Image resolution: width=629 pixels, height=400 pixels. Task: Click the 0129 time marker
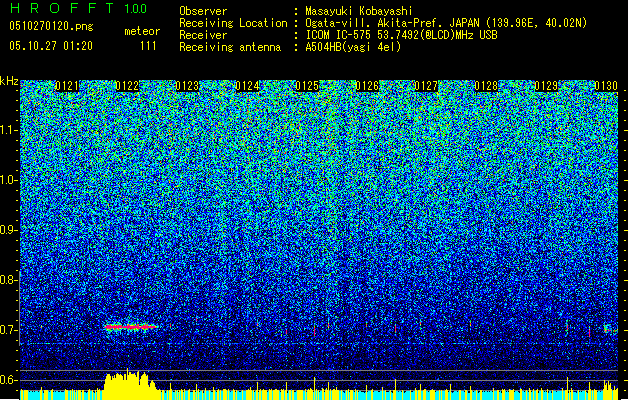pos(546,86)
